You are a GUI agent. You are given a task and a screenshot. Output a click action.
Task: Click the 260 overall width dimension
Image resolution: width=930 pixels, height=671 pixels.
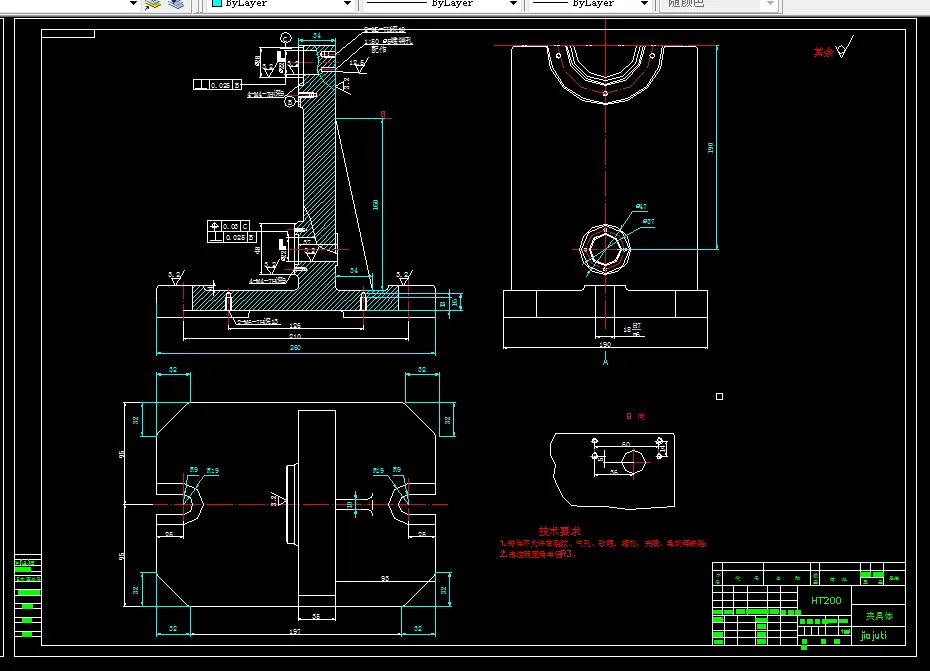click(295, 348)
